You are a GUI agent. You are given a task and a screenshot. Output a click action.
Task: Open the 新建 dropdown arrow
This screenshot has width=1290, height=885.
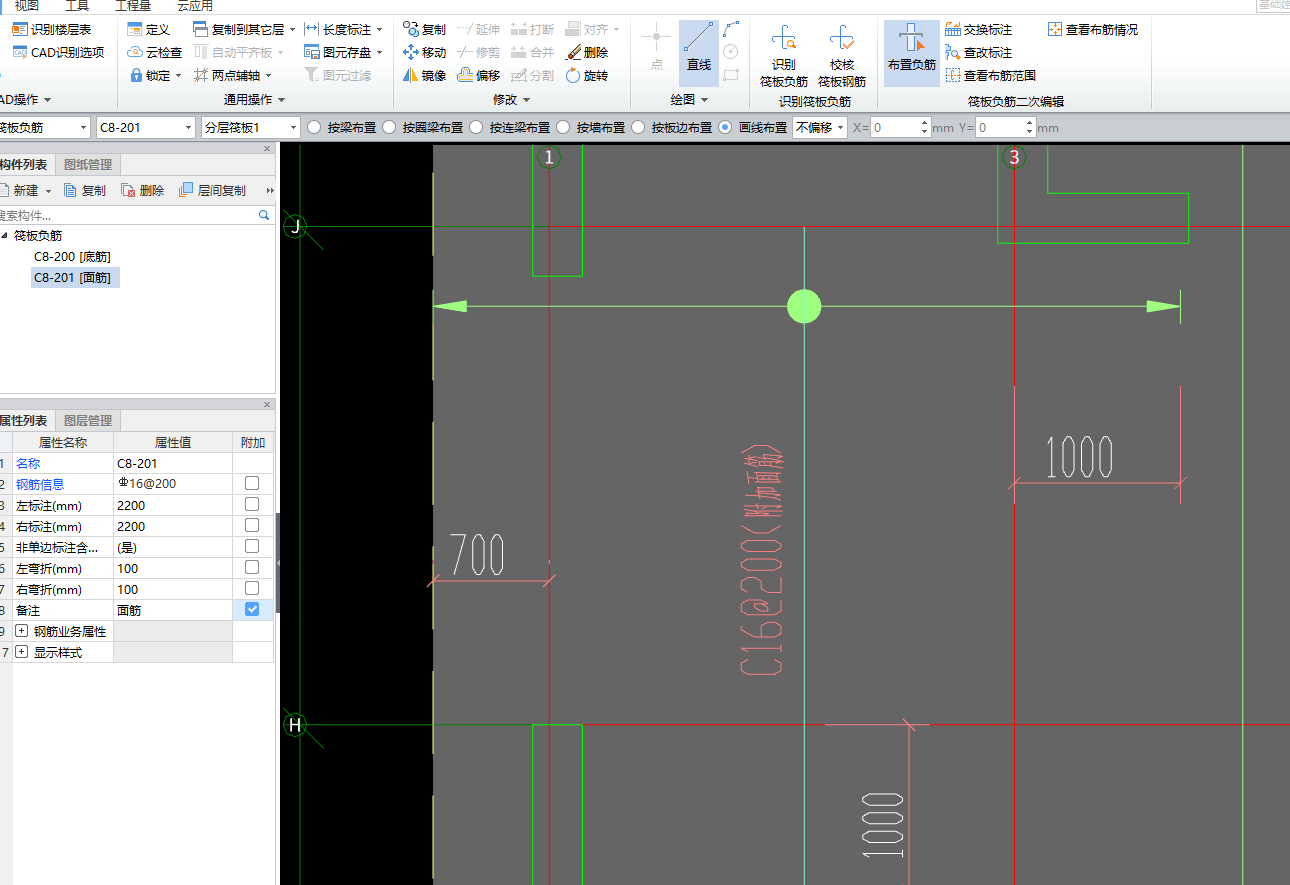tap(48, 190)
